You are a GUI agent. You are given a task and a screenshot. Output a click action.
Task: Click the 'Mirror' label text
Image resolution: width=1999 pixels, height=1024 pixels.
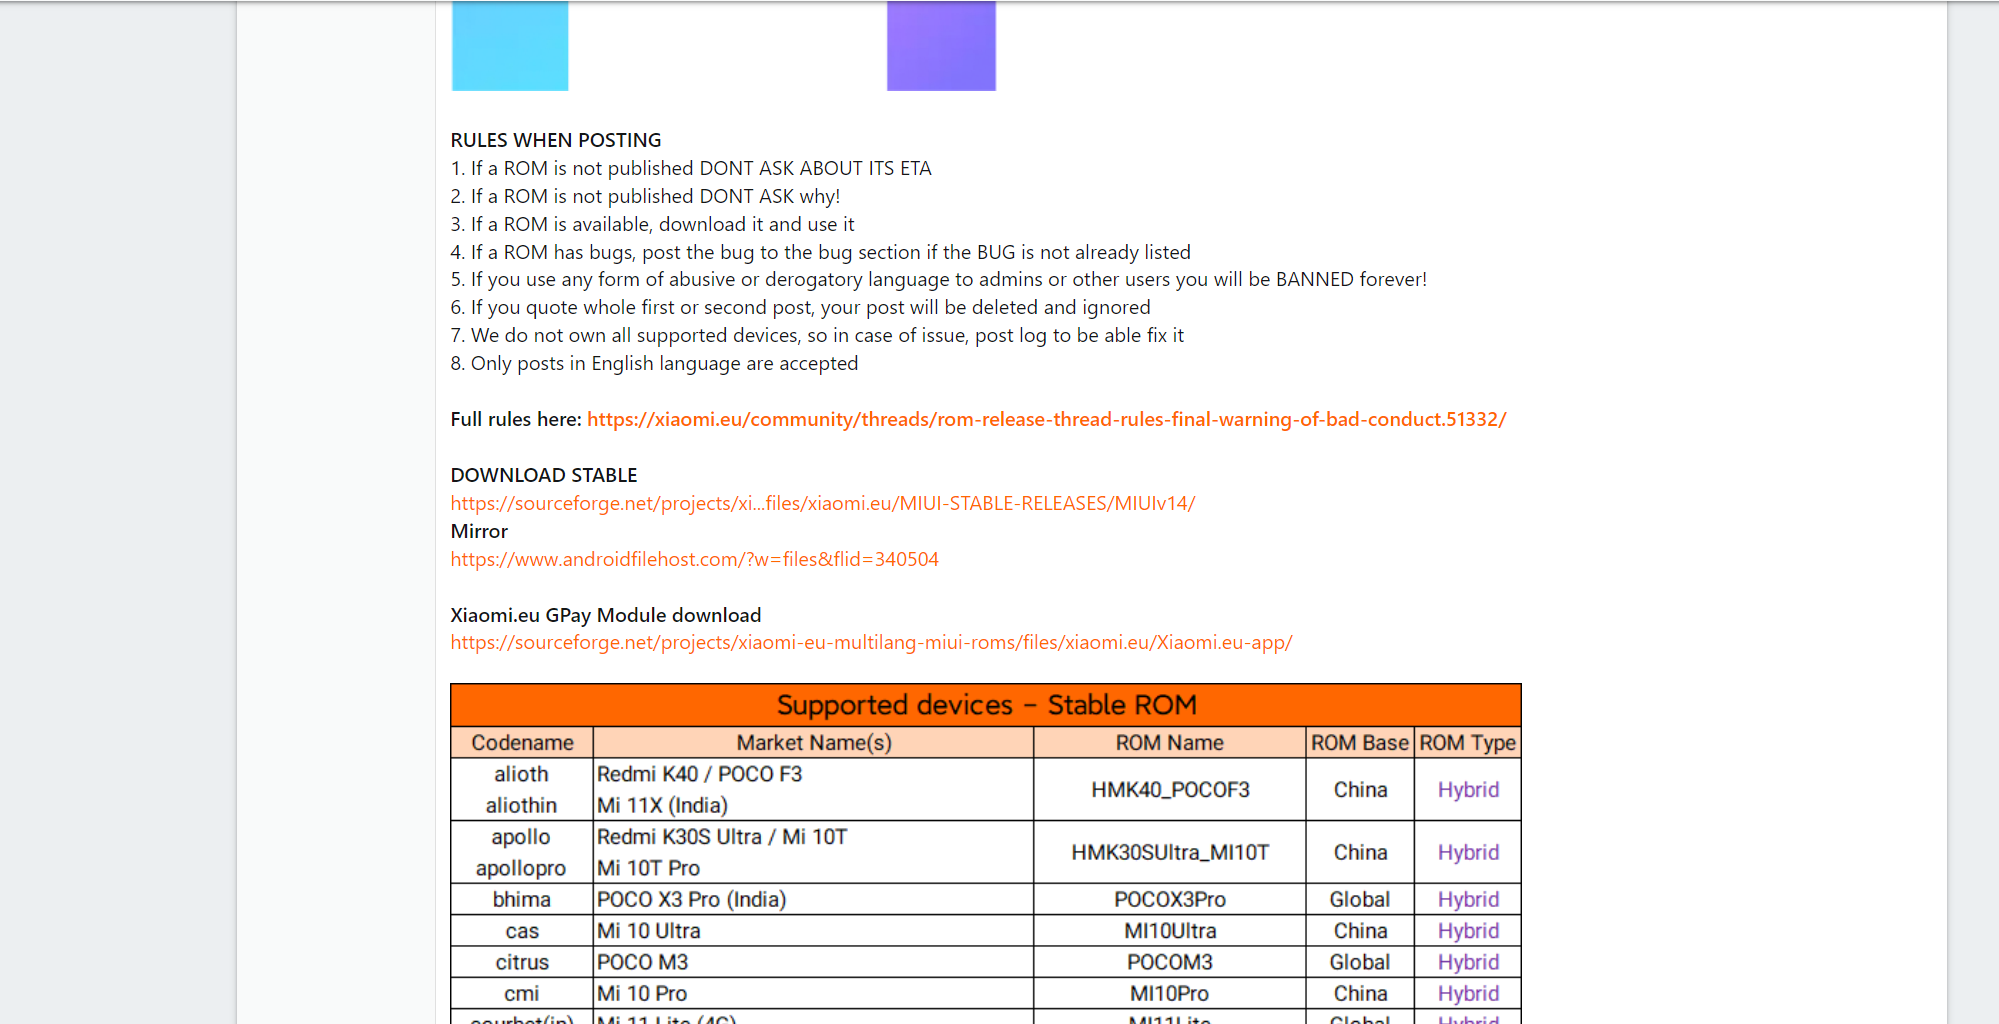[479, 531]
